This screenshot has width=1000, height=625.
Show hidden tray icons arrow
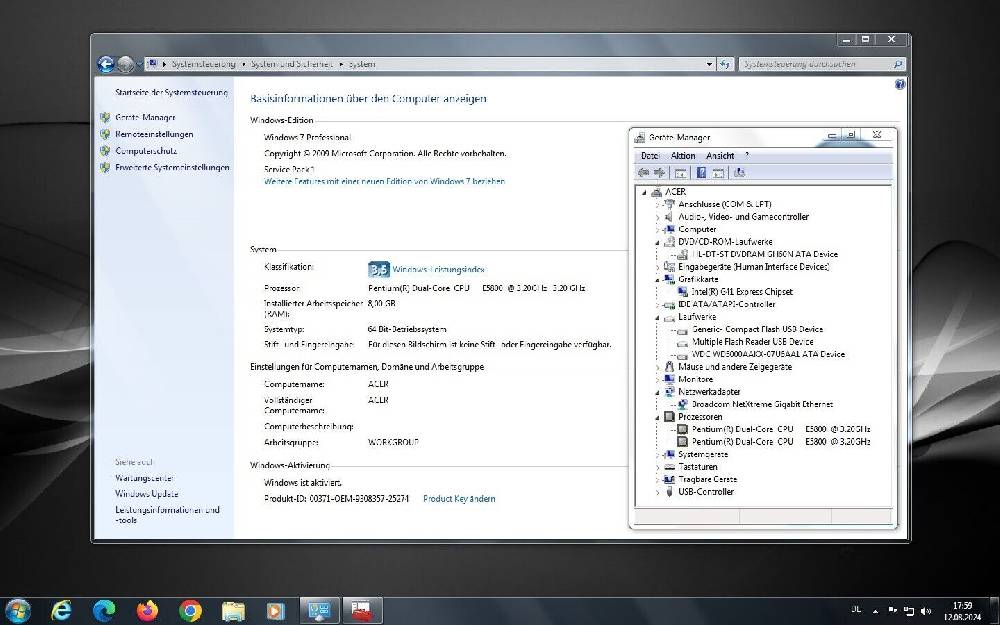tap(875, 611)
